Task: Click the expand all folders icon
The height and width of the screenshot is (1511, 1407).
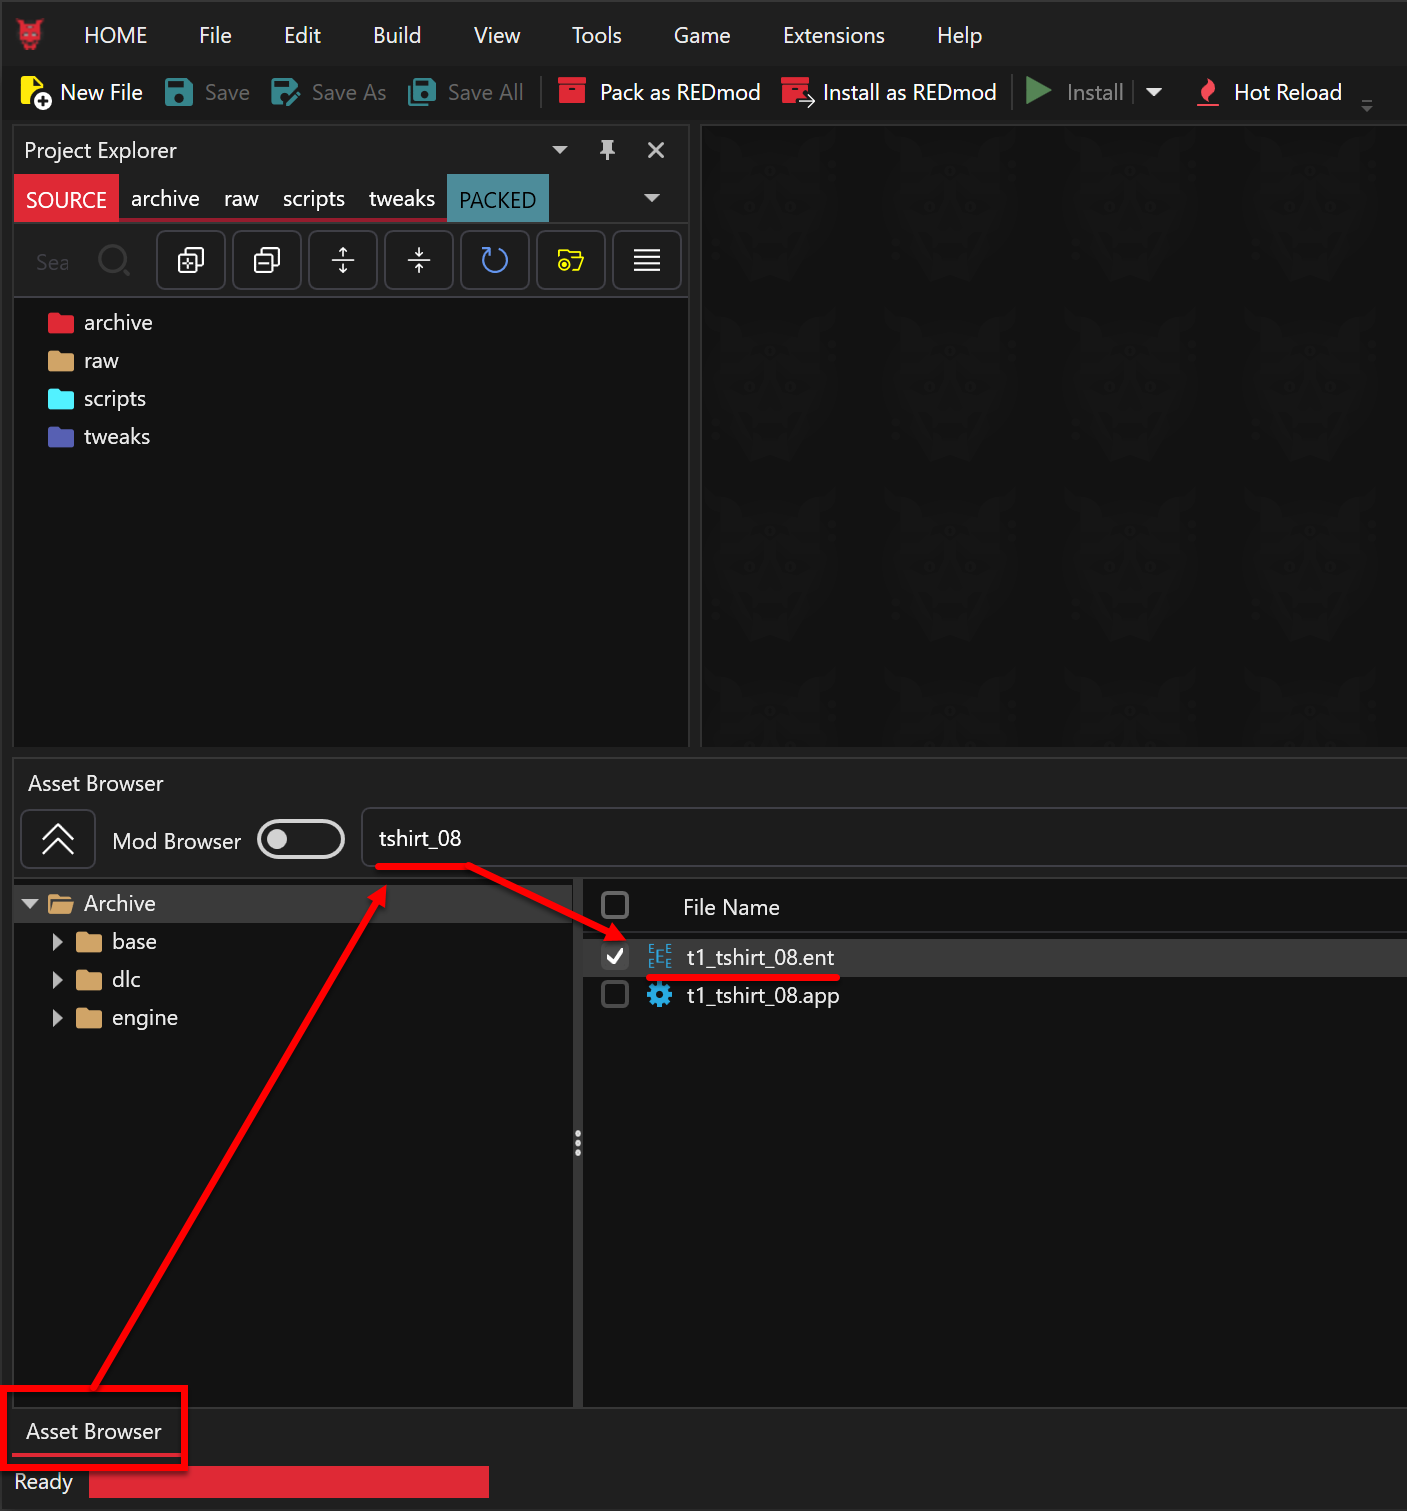Action: point(191,260)
